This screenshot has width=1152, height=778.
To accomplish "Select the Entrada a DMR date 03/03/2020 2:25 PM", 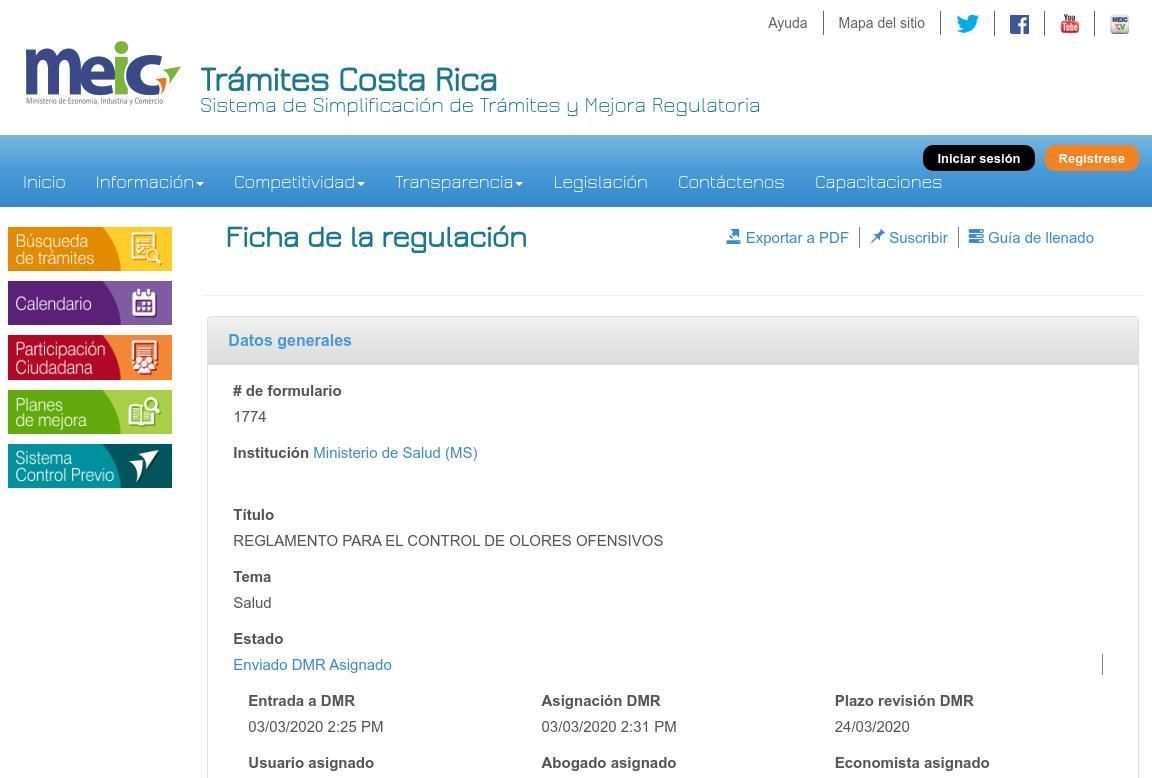I will [x=316, y=727].
